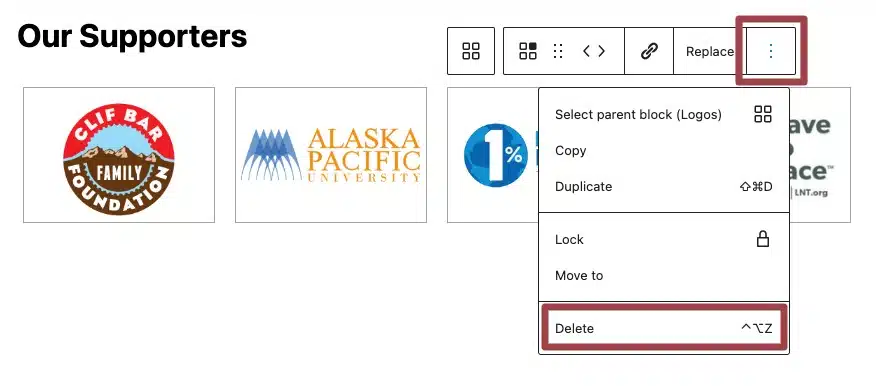The width and height of the screenshot is (876, 386).
Task: Select the partially hidden LNT.org logo
Action: pos(820,155)
